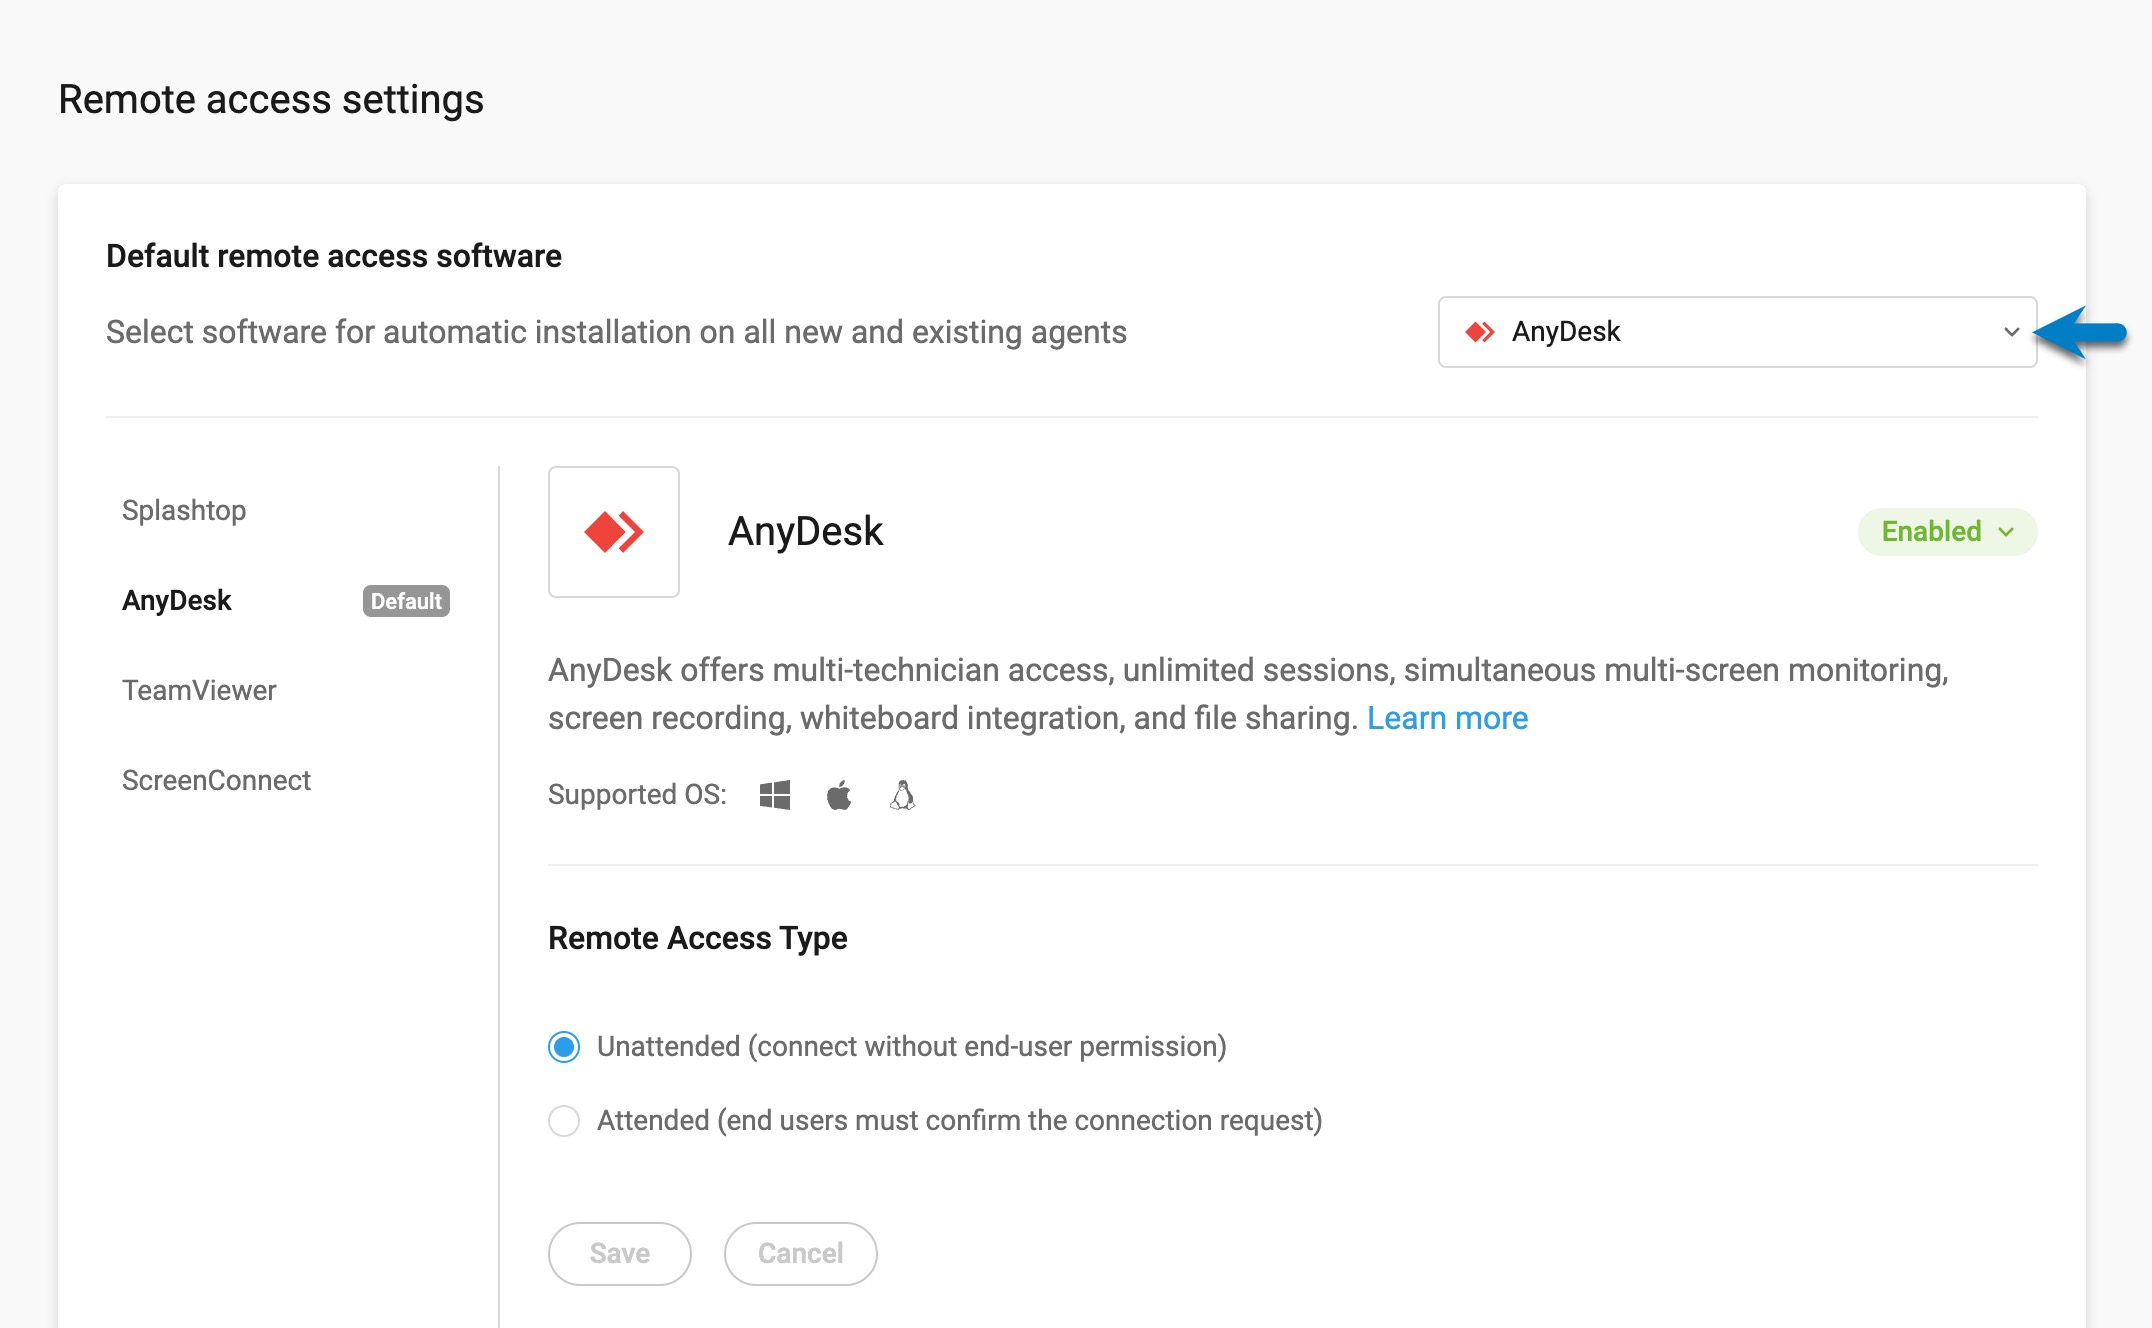This screenshot has height=1328, width=2152.
Task: Open the default remote access software dropdown
Action: [x=1736, y=332]
